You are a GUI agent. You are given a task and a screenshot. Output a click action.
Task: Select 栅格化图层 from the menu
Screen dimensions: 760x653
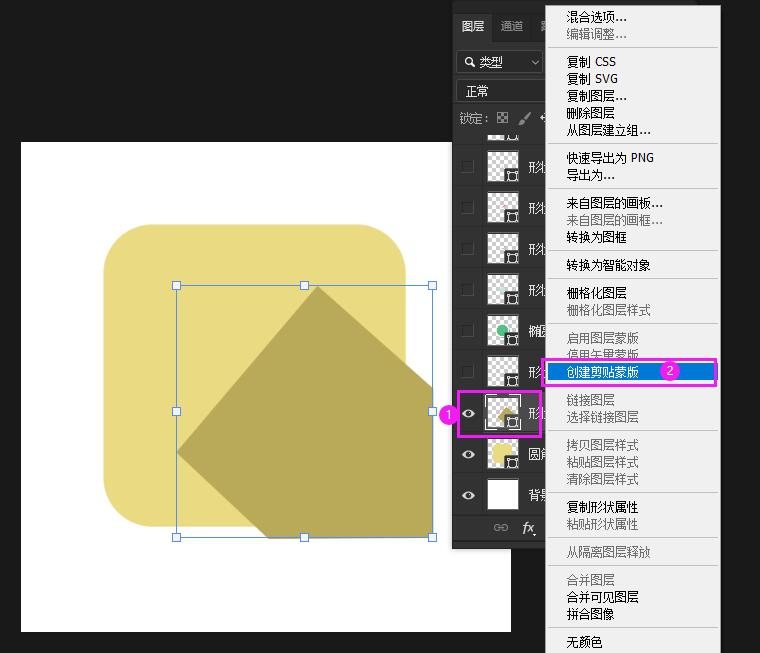[x=596, y=293]
